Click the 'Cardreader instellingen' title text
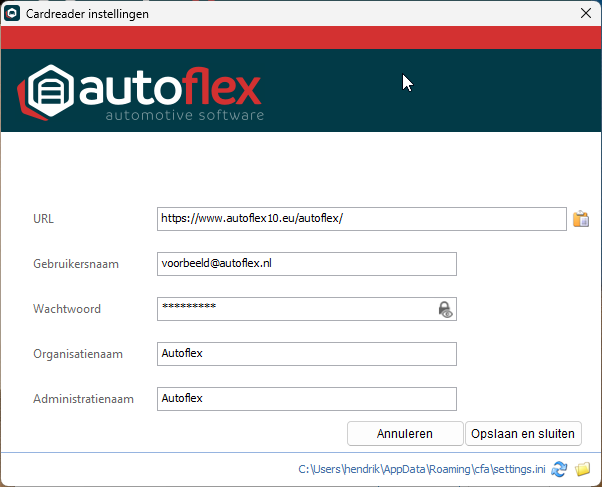The height and width of the screenshot is (487, 602). click(x=88, y=13)
